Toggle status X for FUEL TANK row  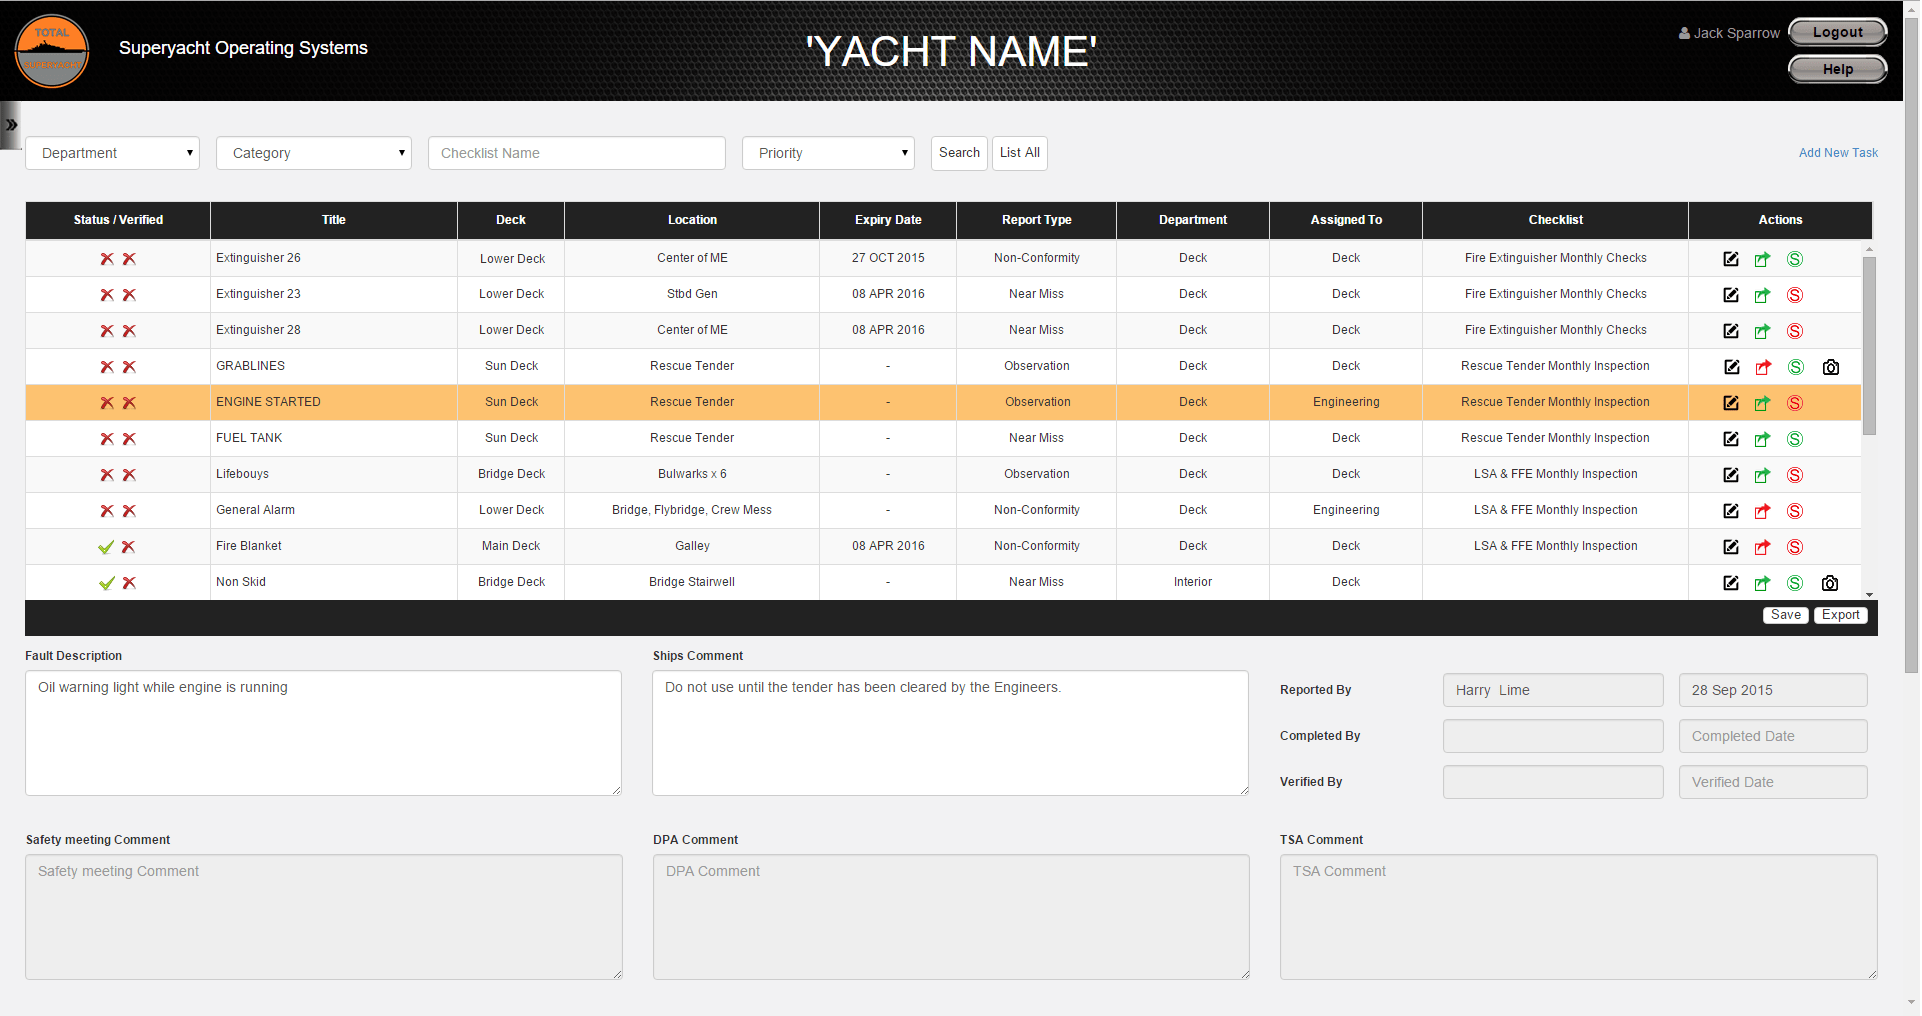[107, 439]
